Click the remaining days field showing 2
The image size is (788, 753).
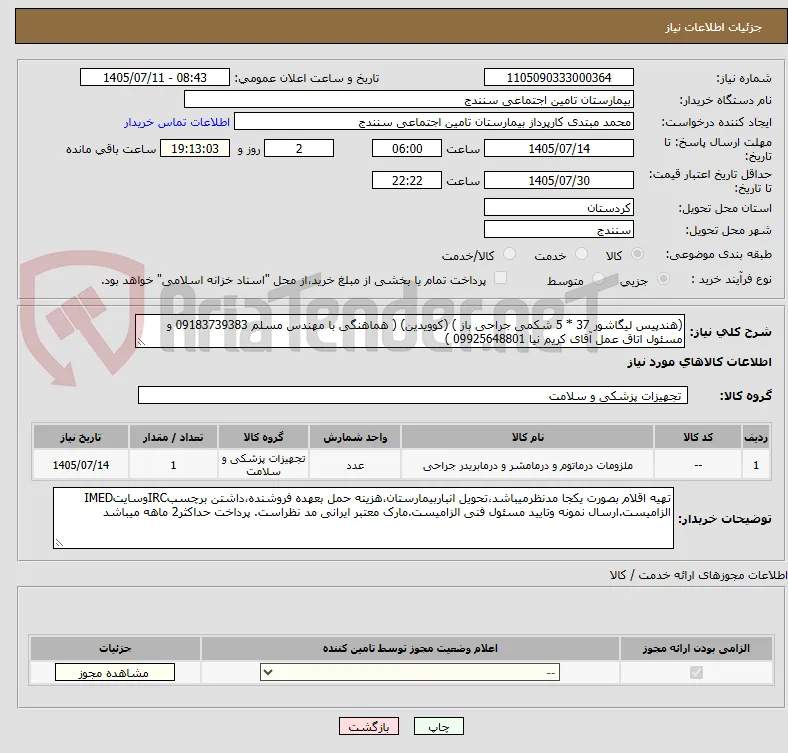tap(299, 148)
